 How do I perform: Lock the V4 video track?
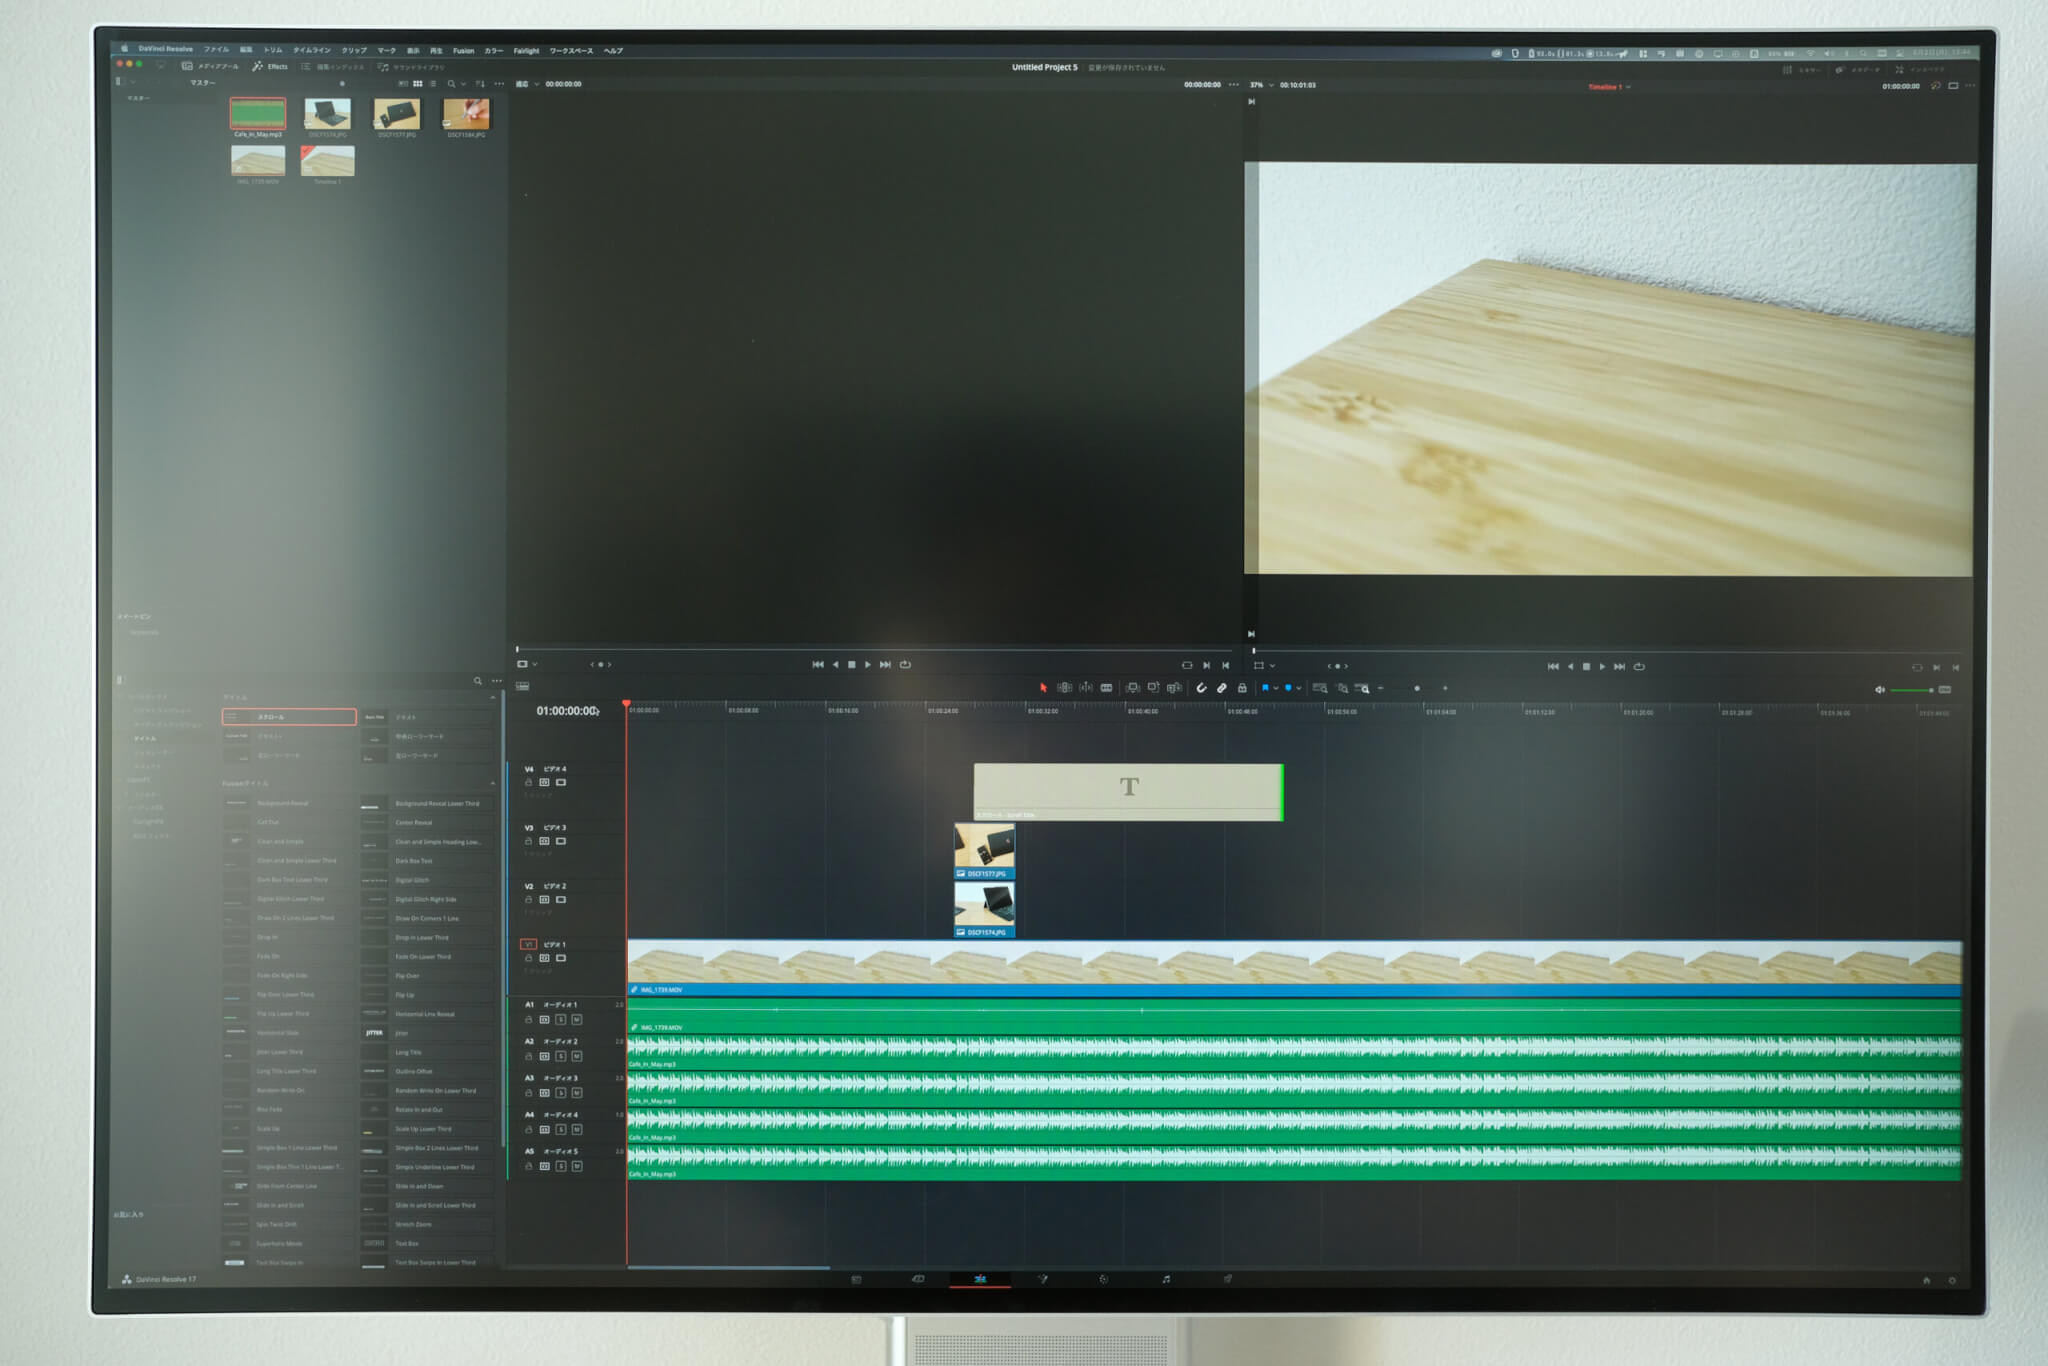[529, 782]
